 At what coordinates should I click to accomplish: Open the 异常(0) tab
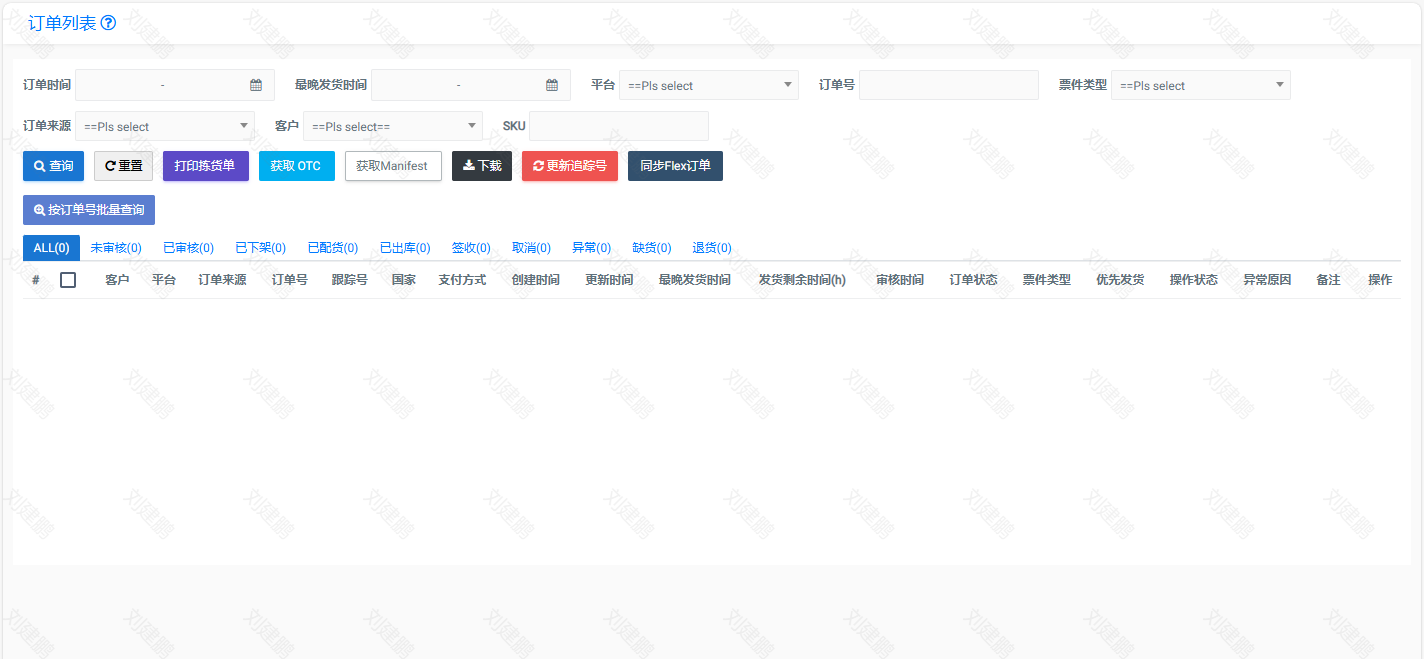591,248
